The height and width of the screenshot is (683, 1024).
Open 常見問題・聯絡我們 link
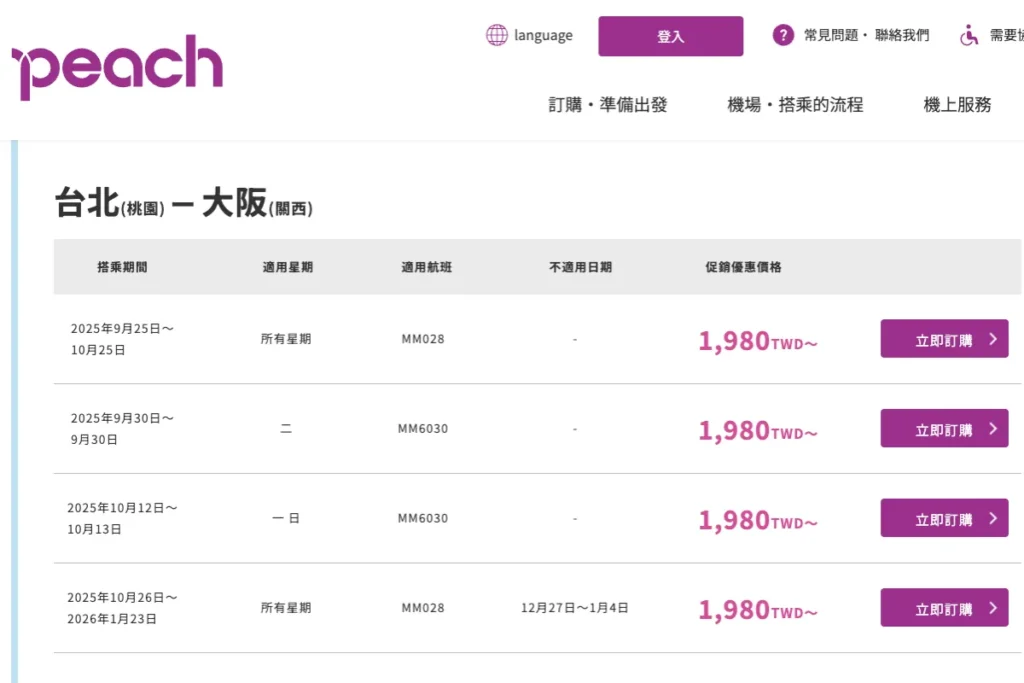[866, 35]
